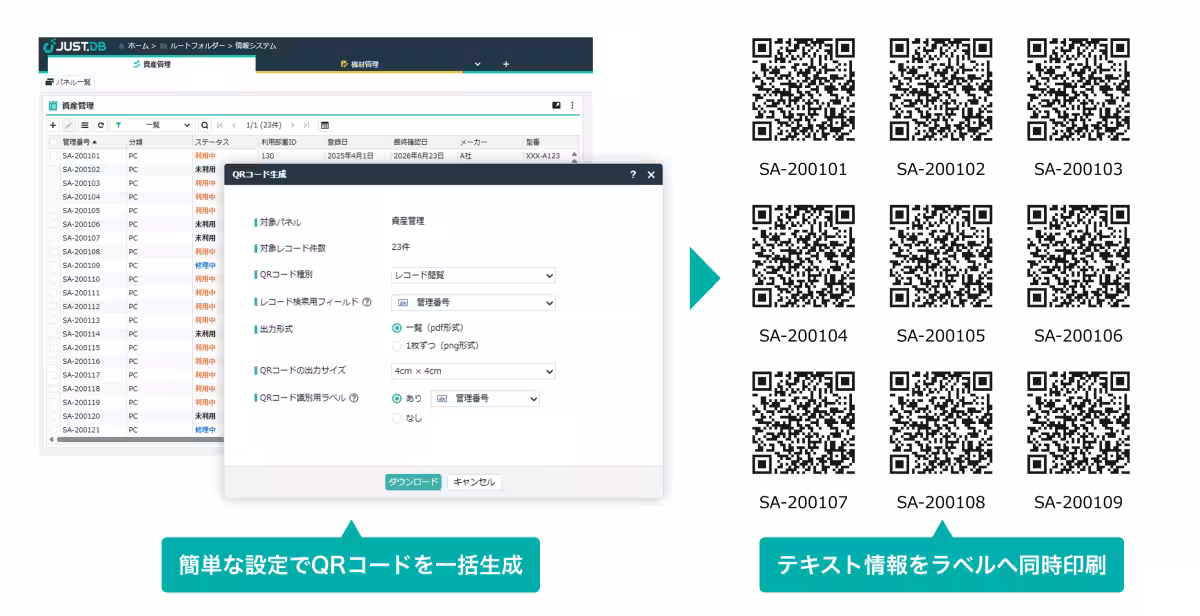Open identification label field dropdown 管理番号

tap(485, 398)
